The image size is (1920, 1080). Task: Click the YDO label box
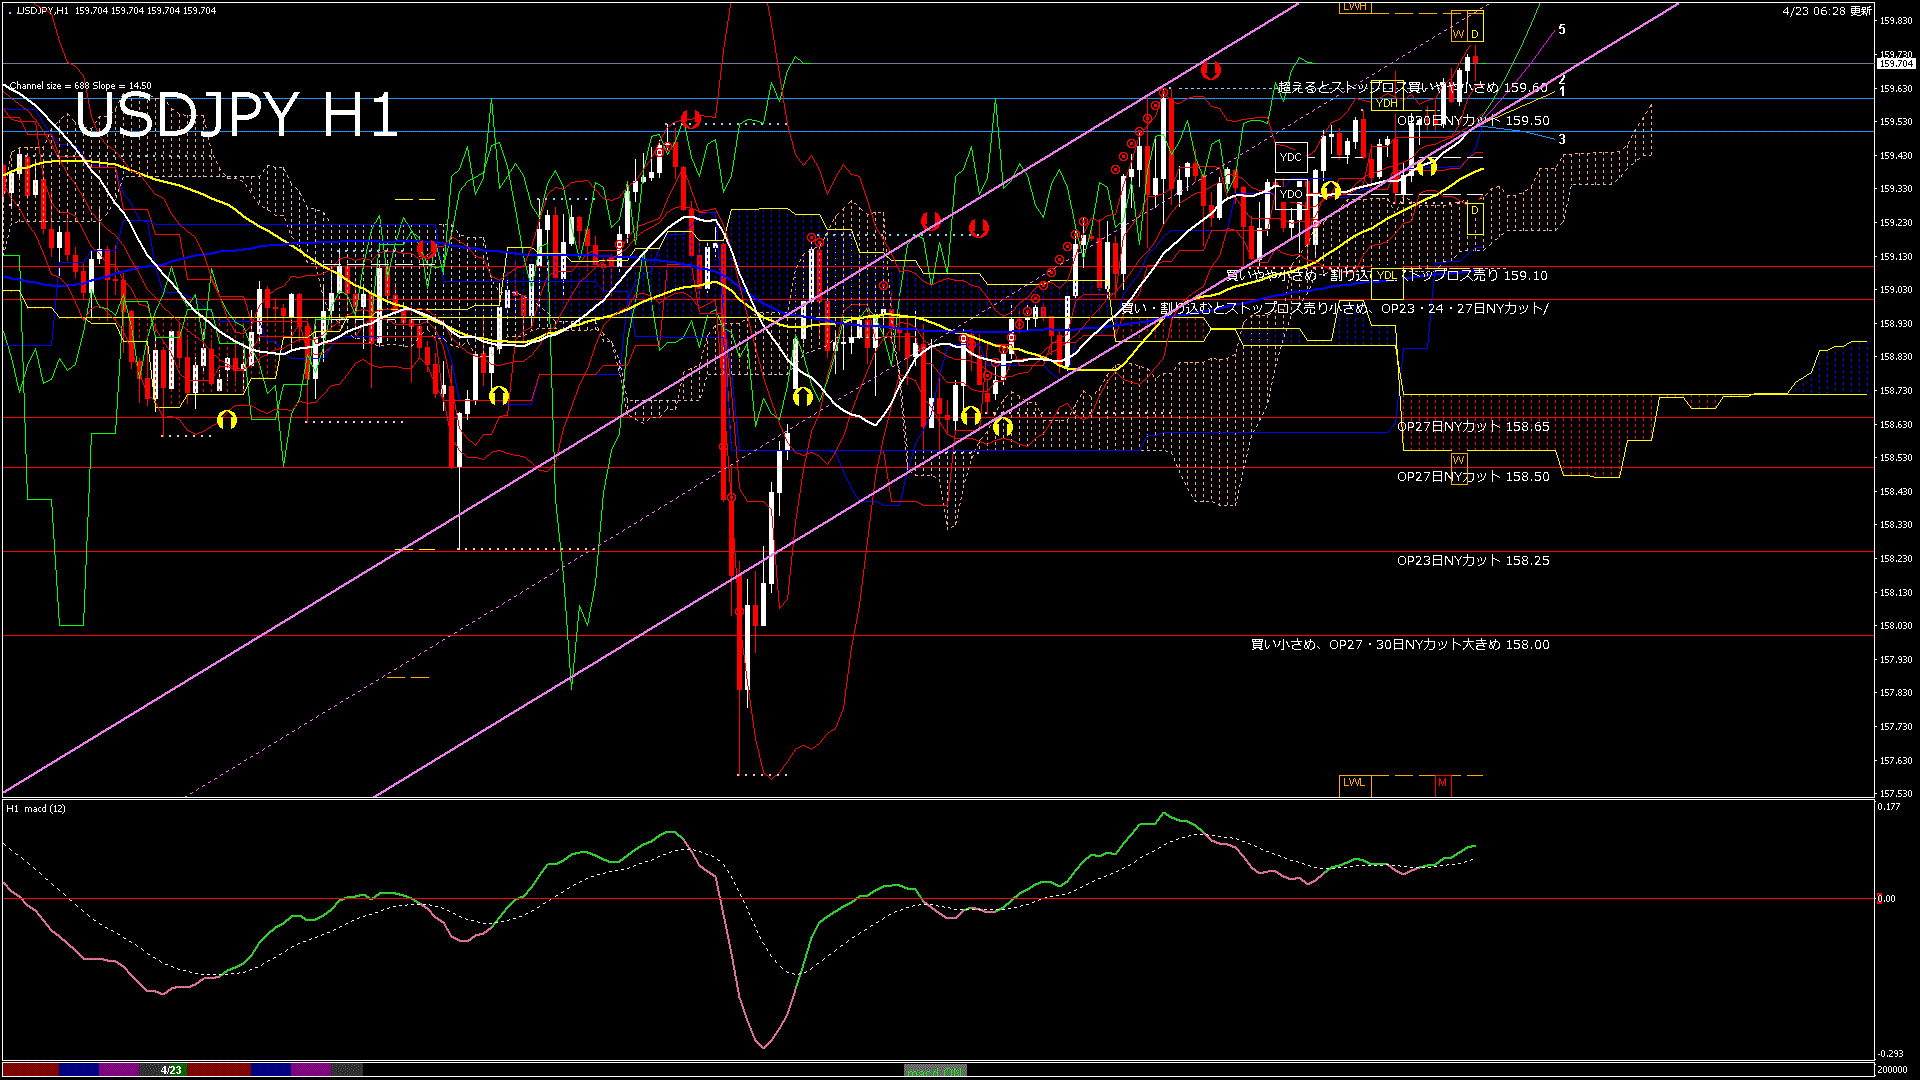click(1291, 194)
